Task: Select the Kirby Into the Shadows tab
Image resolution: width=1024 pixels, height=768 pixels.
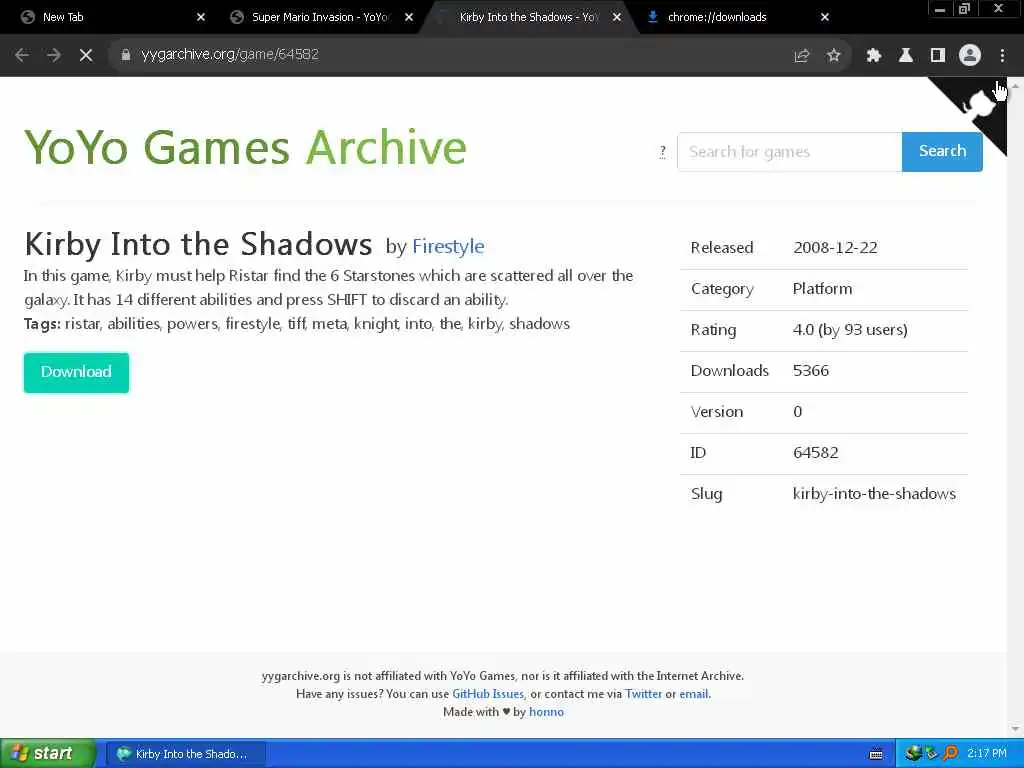Action: [528, 17]
